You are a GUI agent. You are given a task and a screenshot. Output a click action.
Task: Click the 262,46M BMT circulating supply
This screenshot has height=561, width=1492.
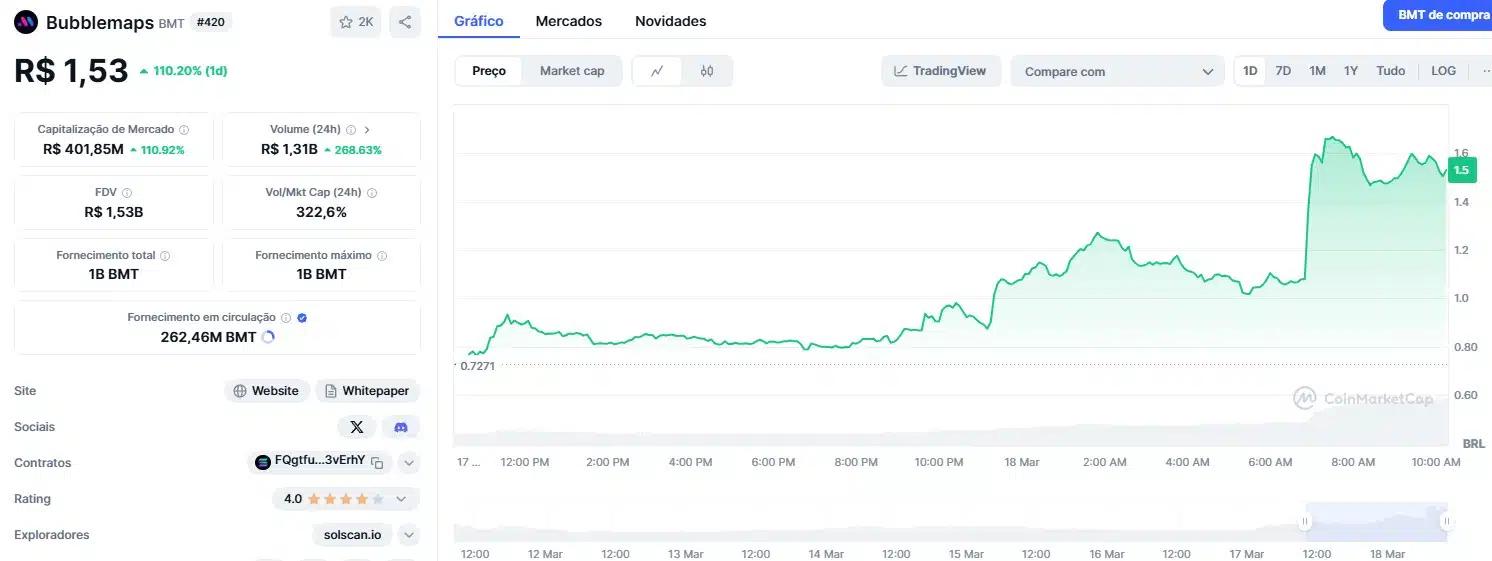pos(208,337)
